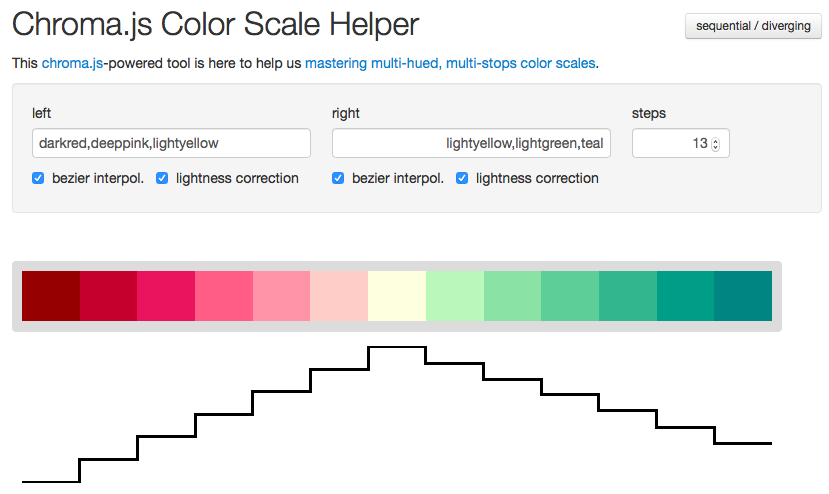829x494 pixels.
Task: Choose the pale light green swatch
Action: pyautogui.click(x=455, y=296)
